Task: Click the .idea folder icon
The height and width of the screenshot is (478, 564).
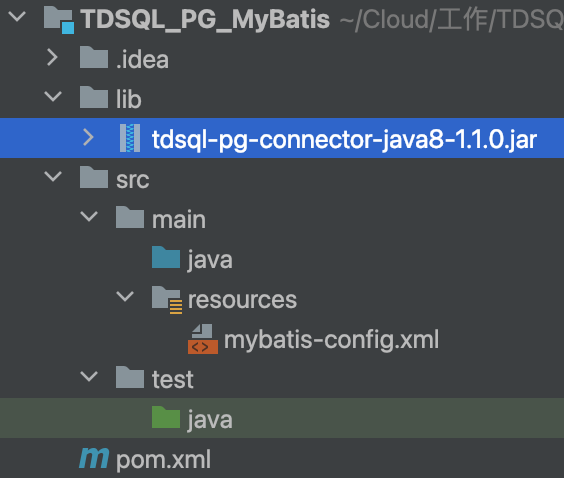Action: pos(94,58)
